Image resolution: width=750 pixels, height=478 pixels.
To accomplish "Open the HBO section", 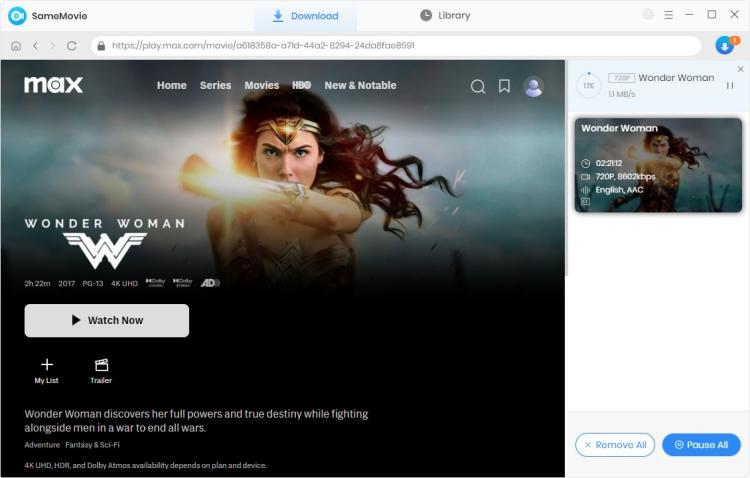I will [301, 85].
